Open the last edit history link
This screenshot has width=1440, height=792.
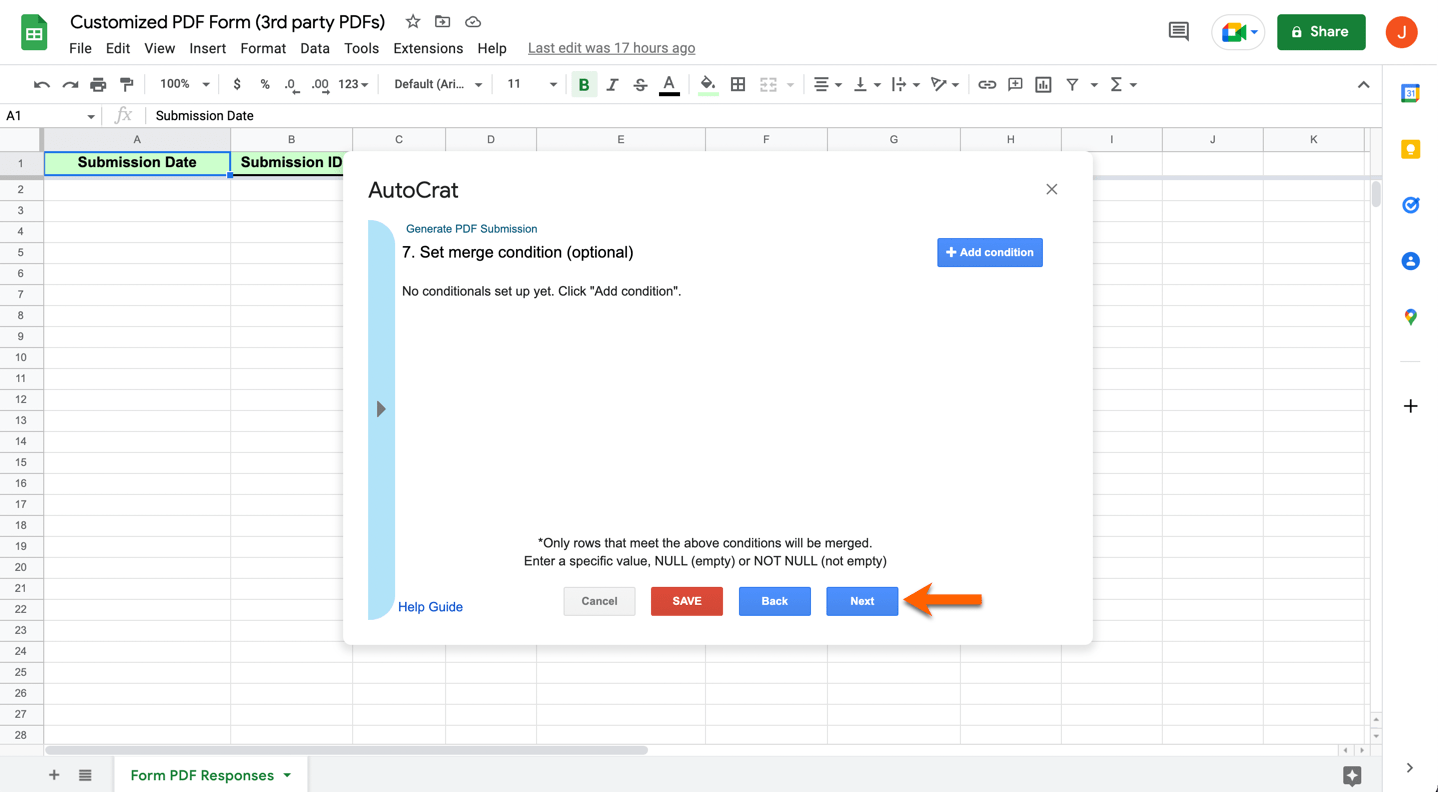tap(611, 48)
